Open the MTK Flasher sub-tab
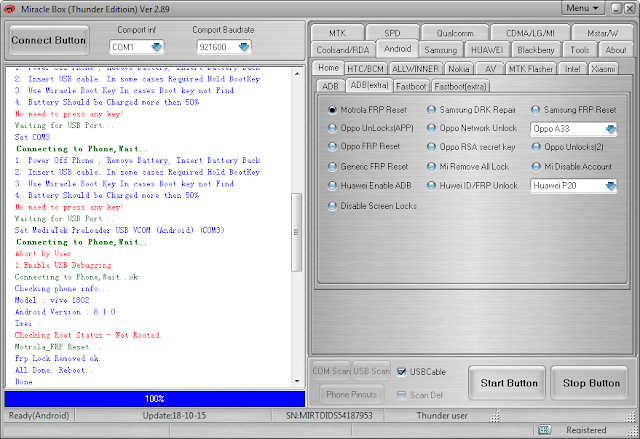This screenshot has height=439, width=640. [531, 69]
